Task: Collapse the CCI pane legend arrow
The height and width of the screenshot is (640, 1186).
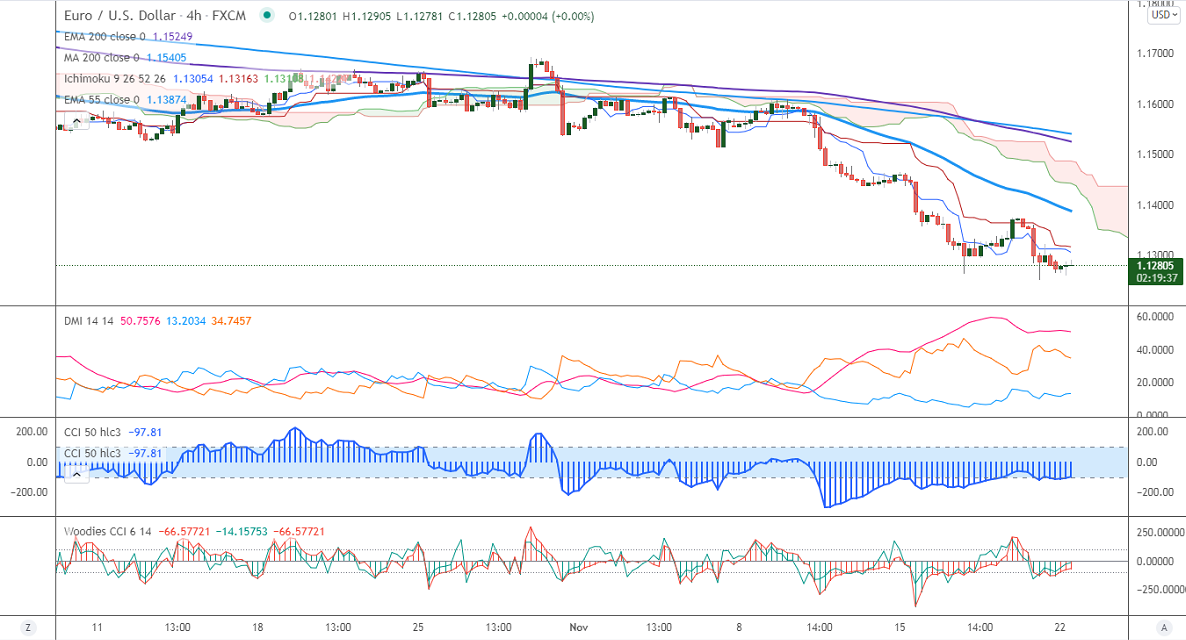Action: point(76,474)
